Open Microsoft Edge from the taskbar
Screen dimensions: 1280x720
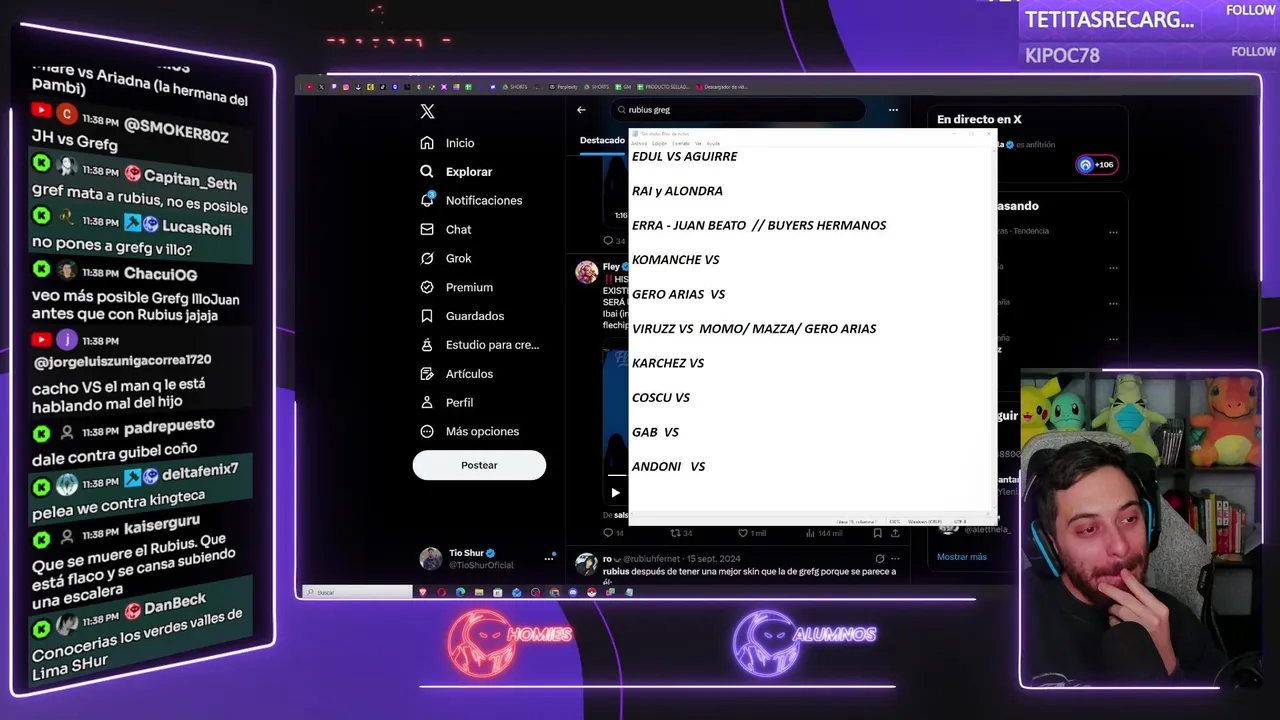(460, 593)
